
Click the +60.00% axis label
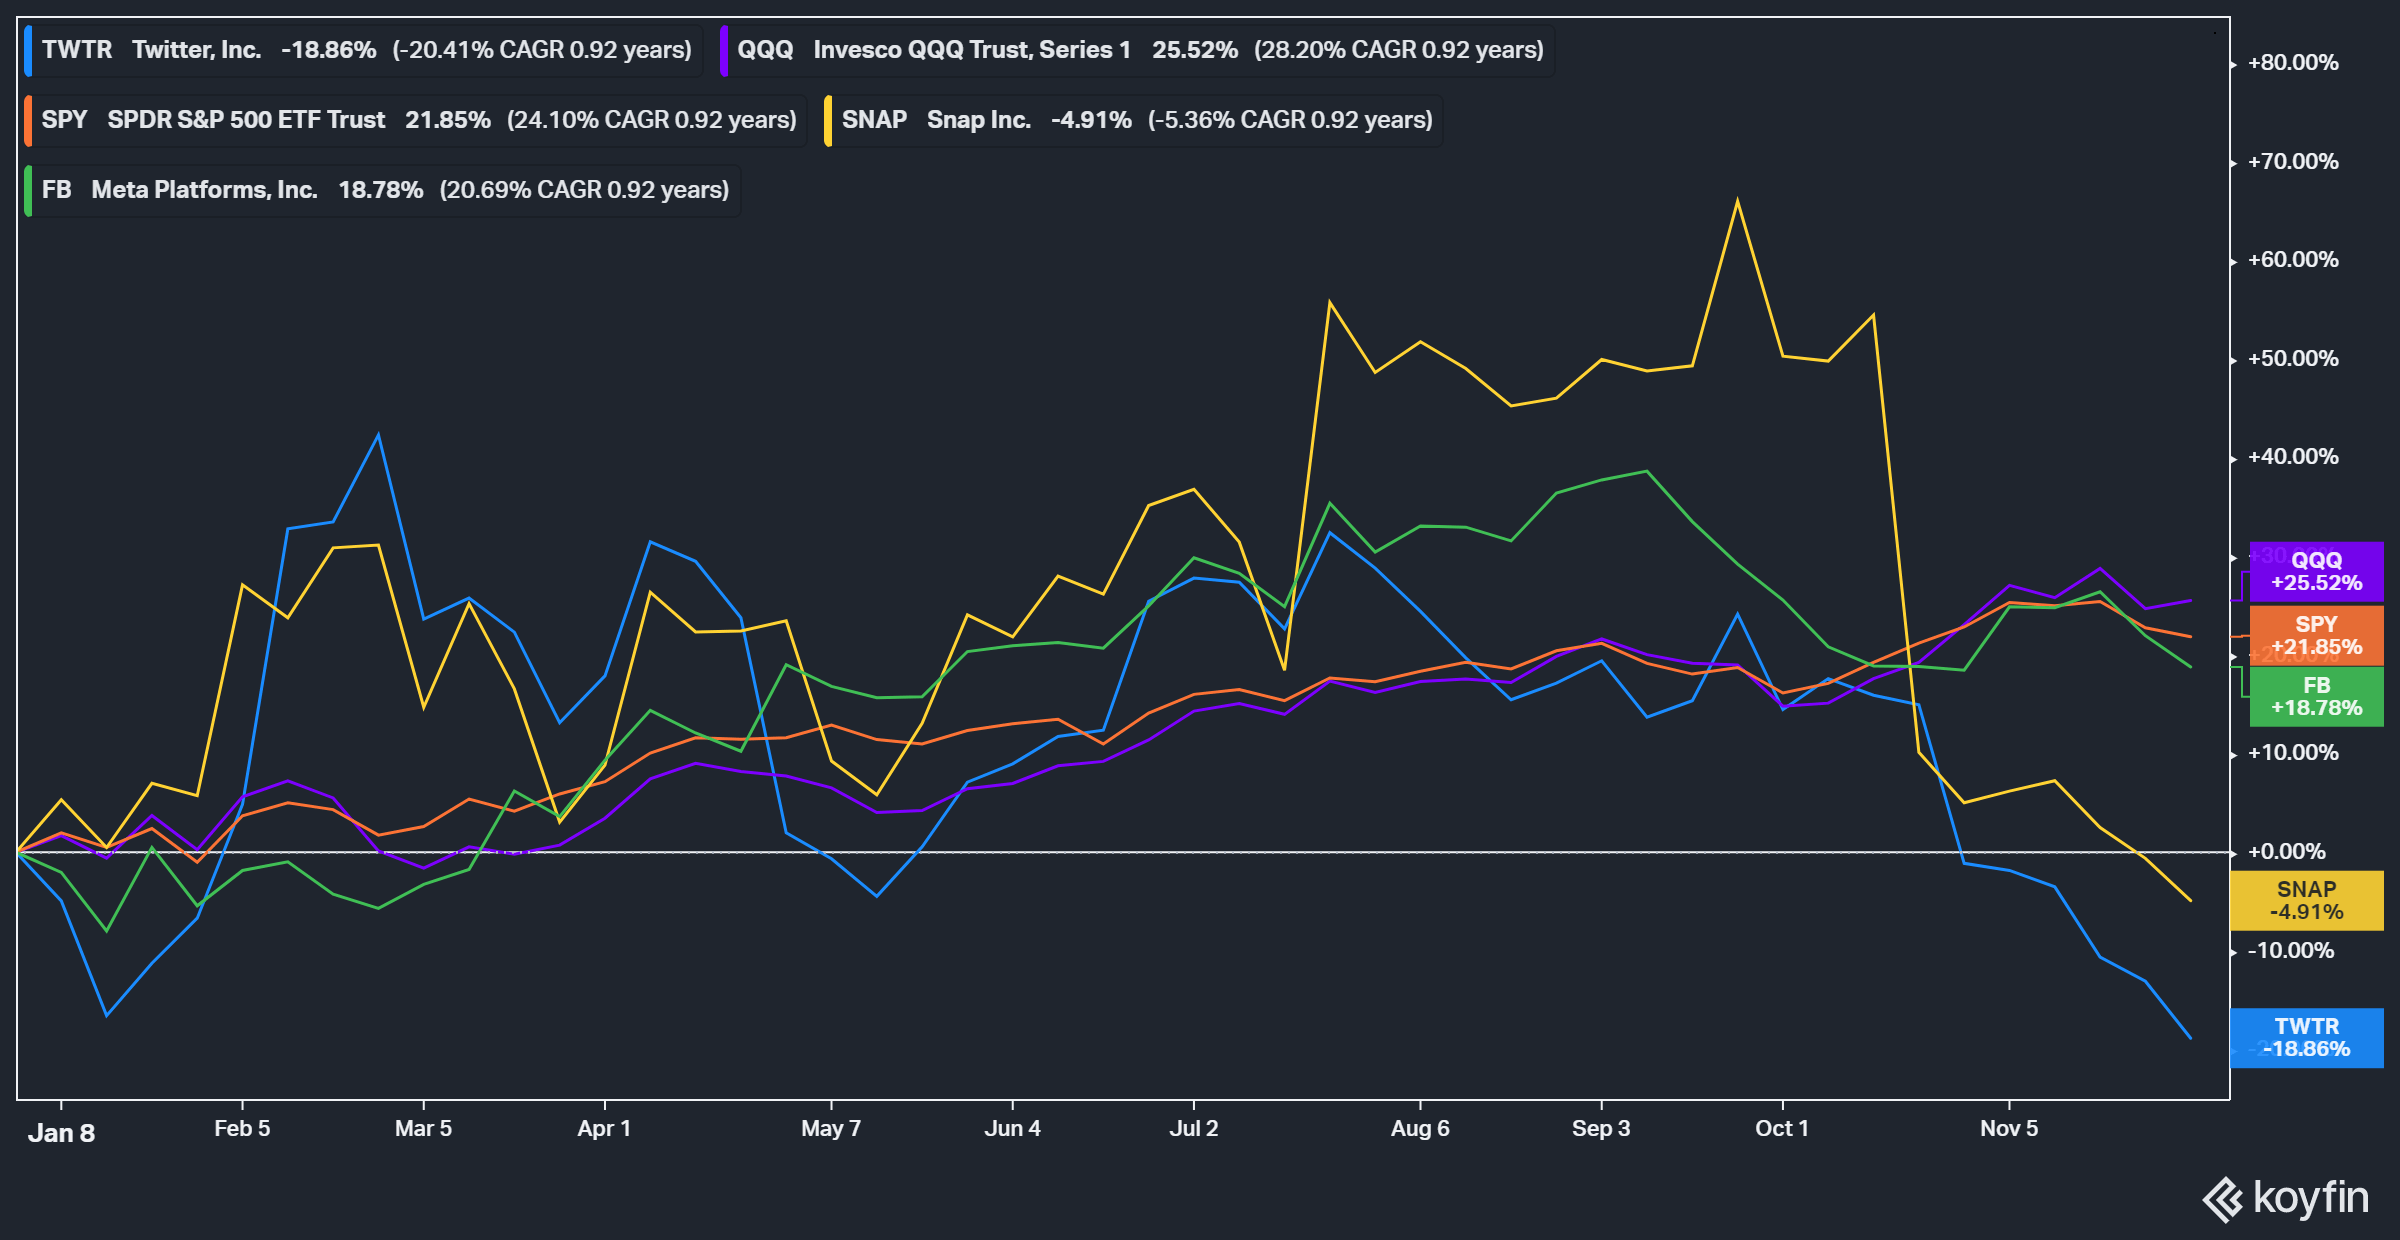pos(2293,260)
